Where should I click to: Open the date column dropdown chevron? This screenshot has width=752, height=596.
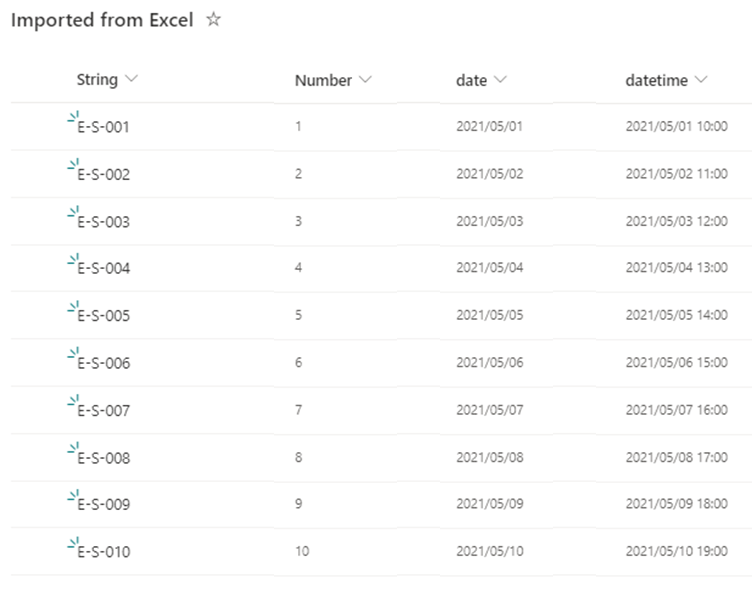(x=500, y=80)
